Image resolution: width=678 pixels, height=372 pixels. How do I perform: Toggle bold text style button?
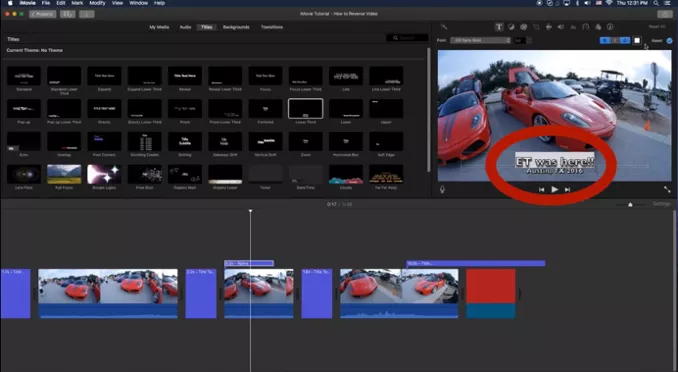coord(604,40)
